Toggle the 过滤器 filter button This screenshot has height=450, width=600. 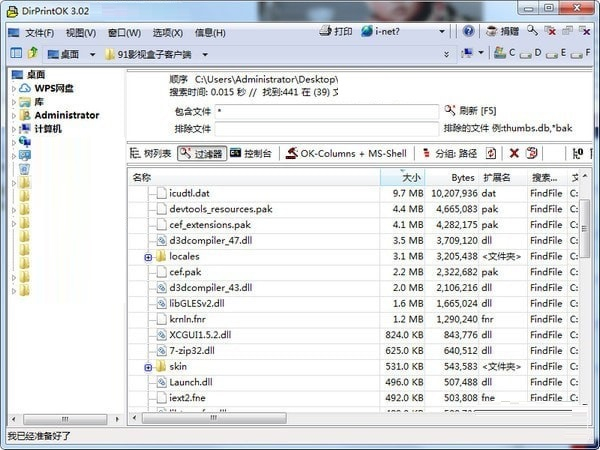click(x=201, y=153)
